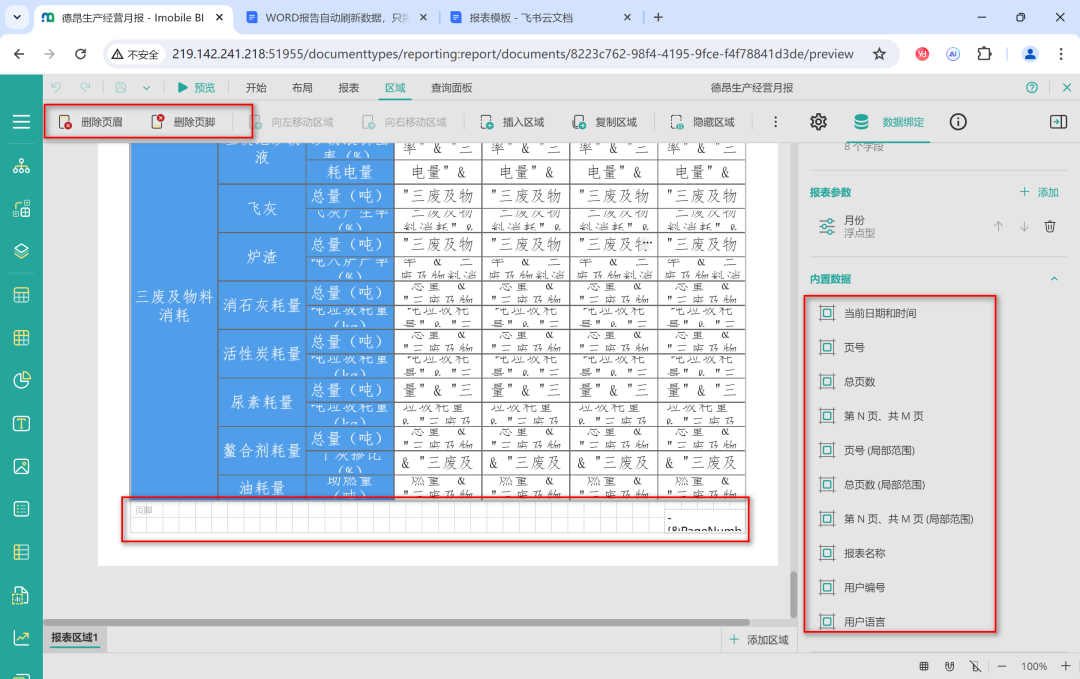Image resolution: width=1080 pixels, height=679 pixels.
Task: Switch to the 布局 menu tab
Action: pyautogui.click(x=302, y=88)
